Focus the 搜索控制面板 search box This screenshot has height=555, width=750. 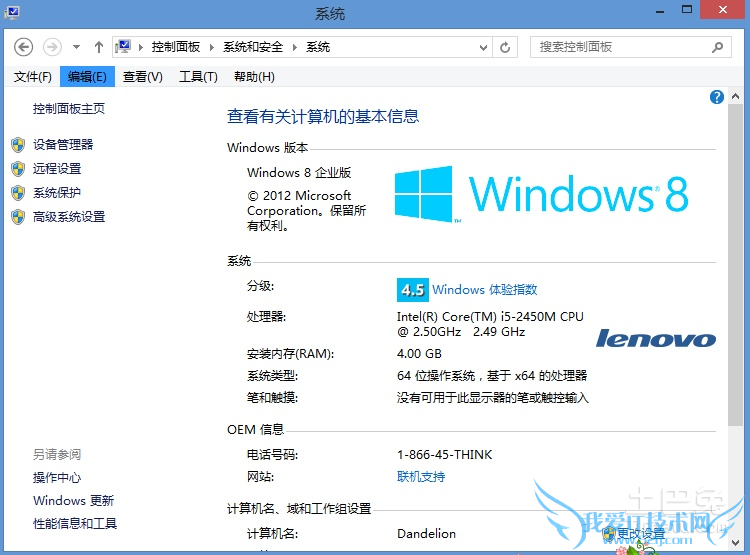coord(630,47)
